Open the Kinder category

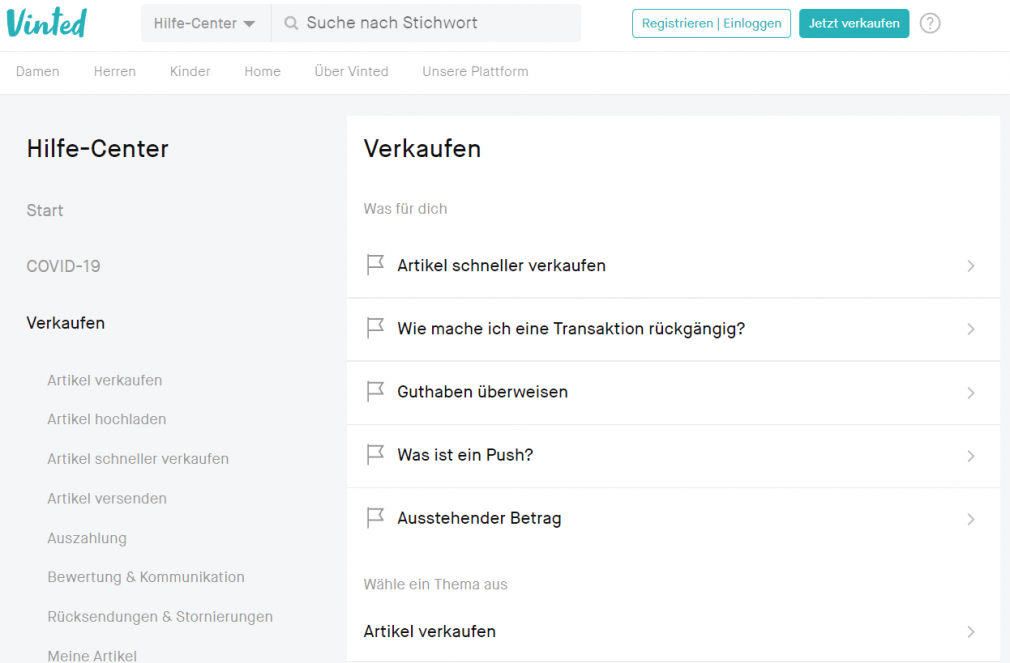point(190,72)
